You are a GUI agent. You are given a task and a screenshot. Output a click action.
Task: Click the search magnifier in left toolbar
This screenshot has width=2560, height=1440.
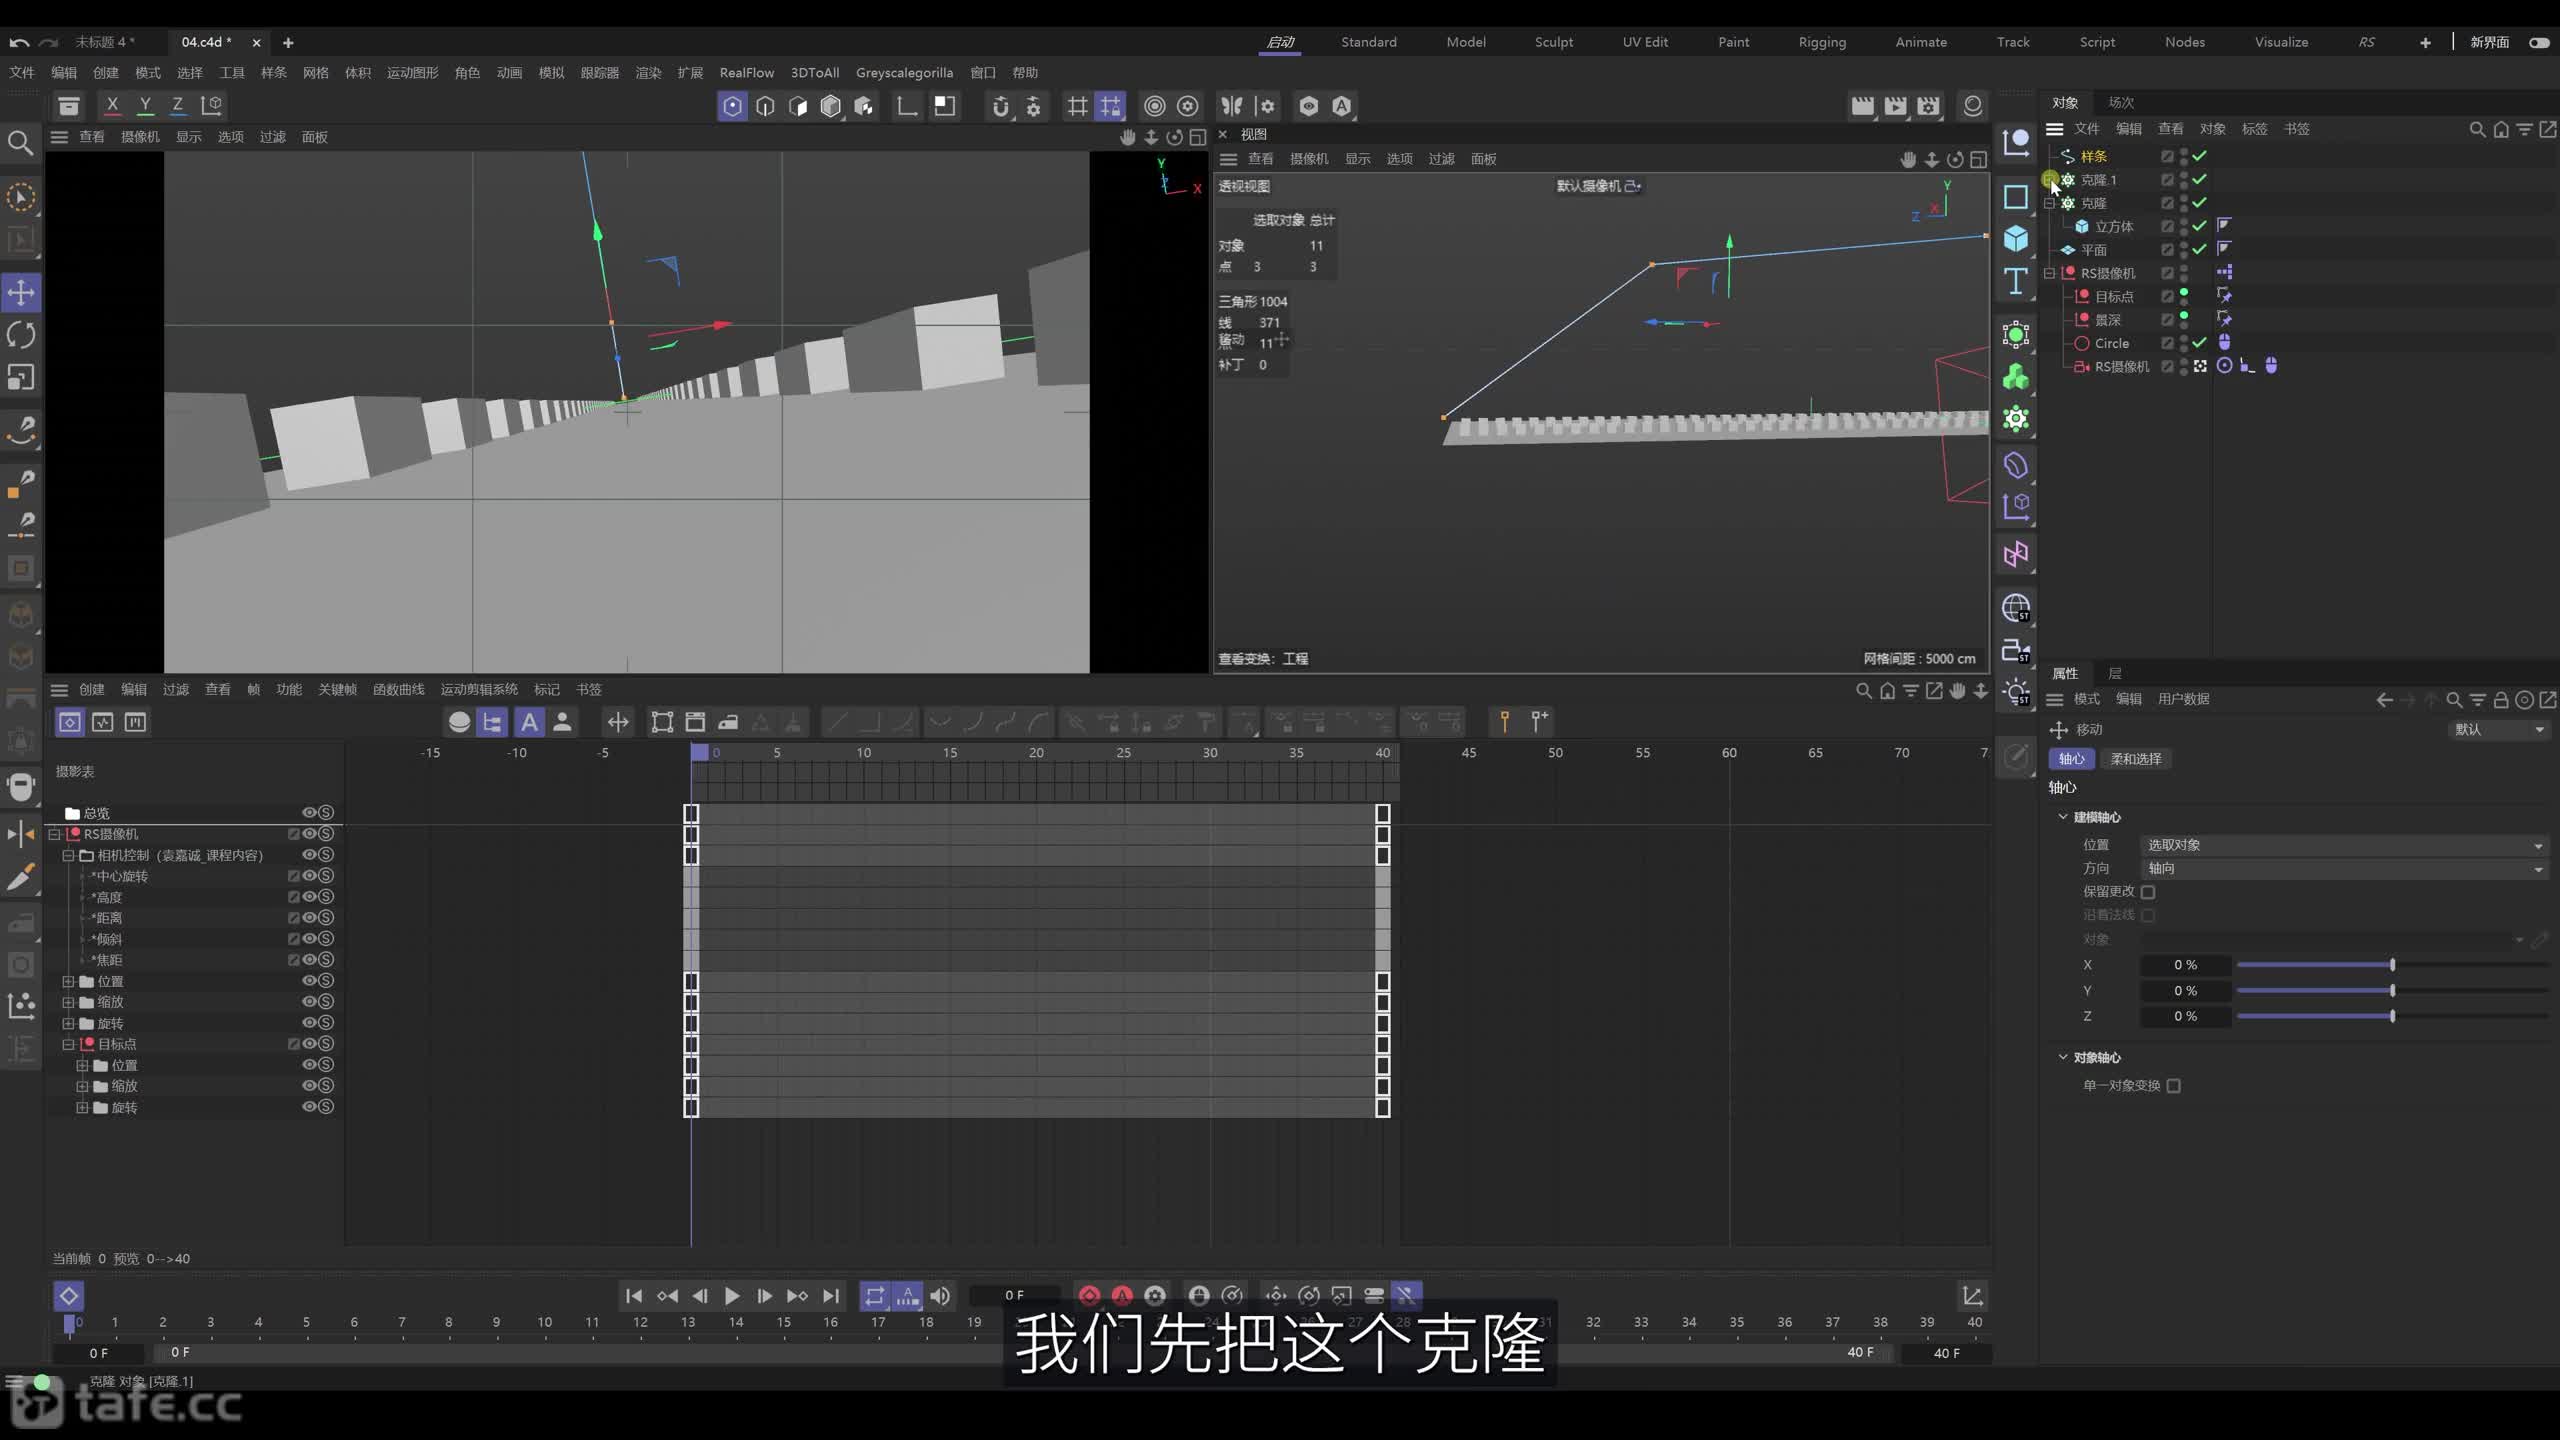coord(20,143)
